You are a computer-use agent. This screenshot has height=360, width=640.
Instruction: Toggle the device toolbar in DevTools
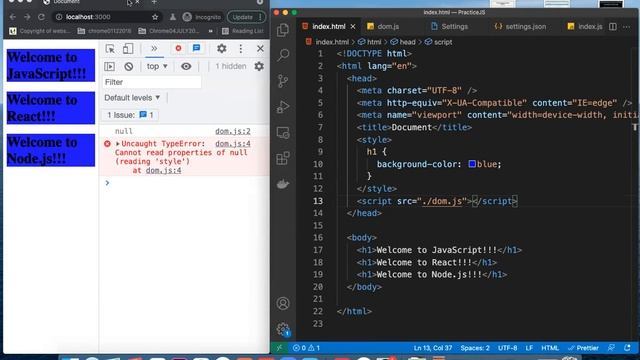(128, 49)
